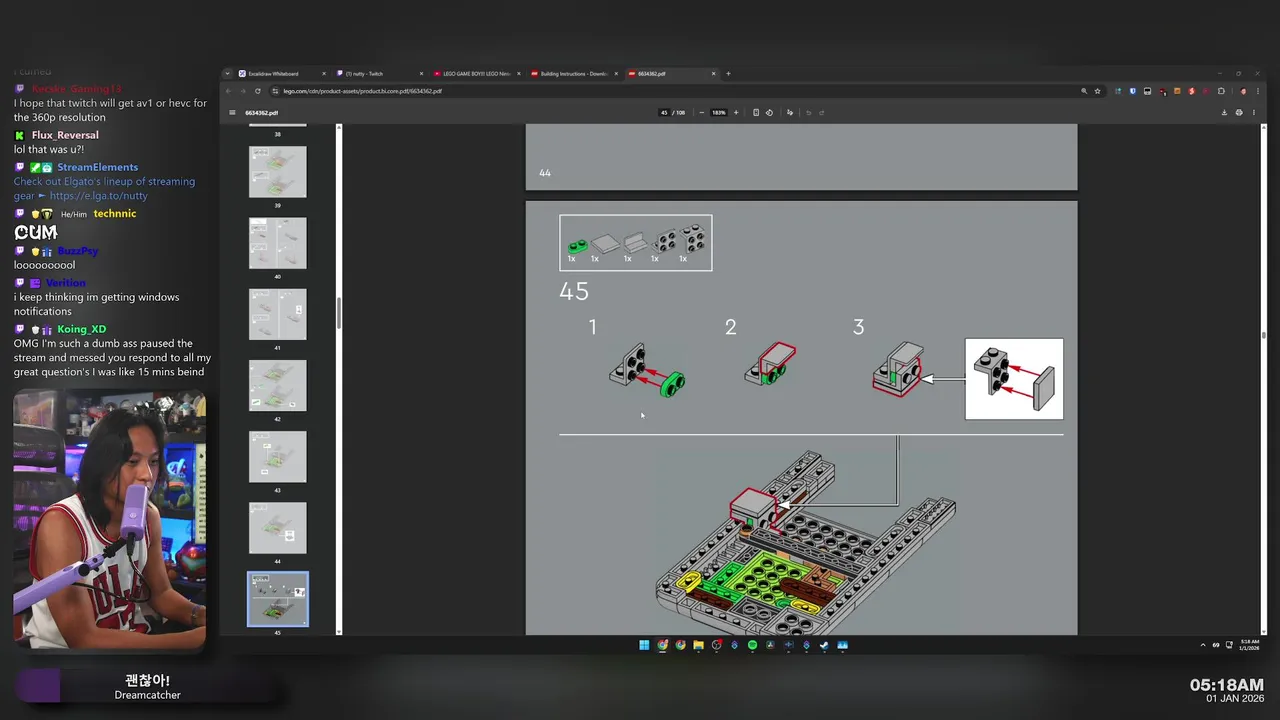This screenshot has width=1280, height=720.
Task: Open the PDF viewer sidebar menu icon
Action: (x=232, y=112)
